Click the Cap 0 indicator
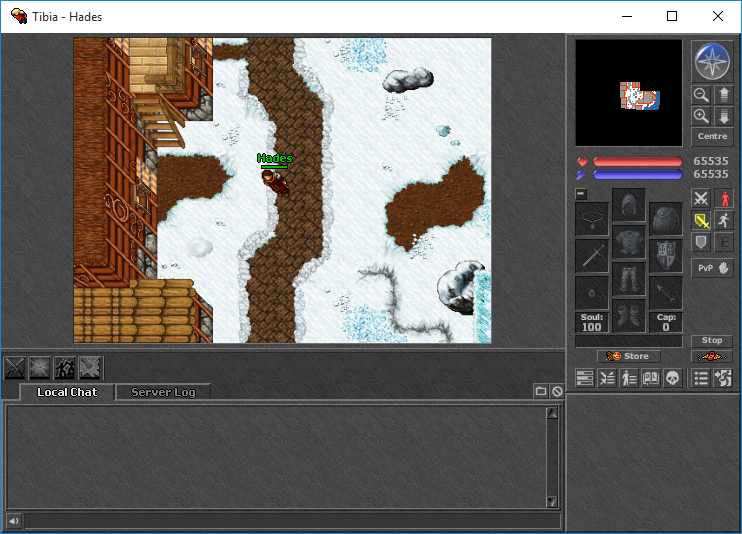This screenshot has width=742, height=534. [666, 322]
